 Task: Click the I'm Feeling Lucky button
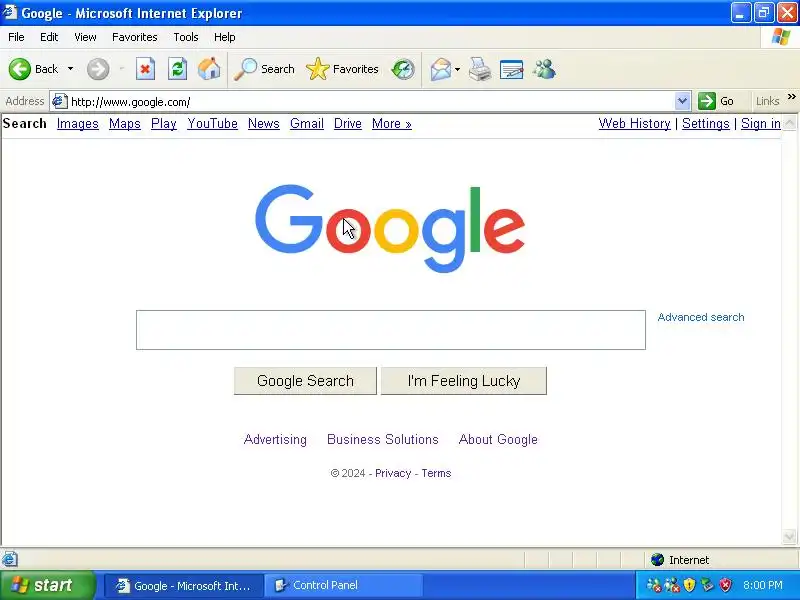464,381
